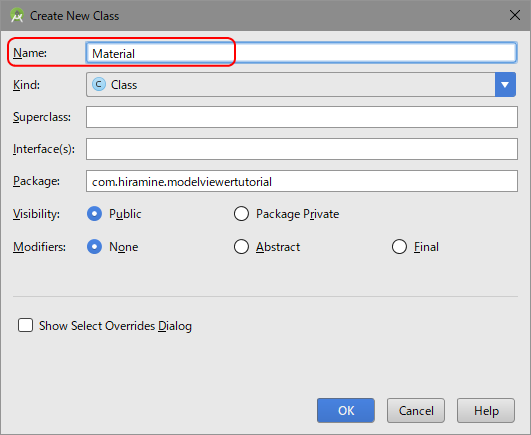
Task: Close the Create New Class dialog
Action: click(515, 15)
